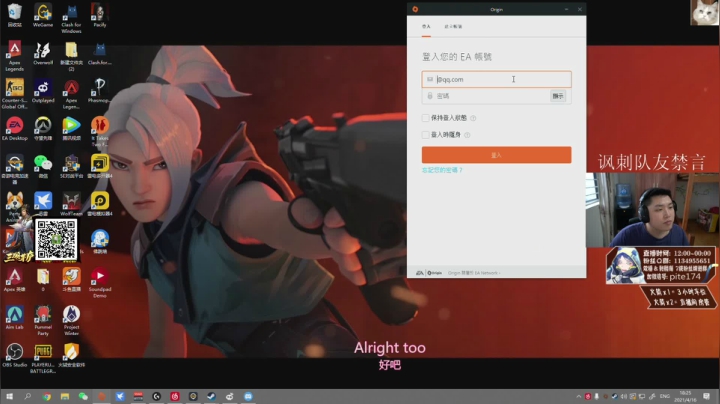Viewport: 720px width, 404px height.
Task: Open the Clash for Windows shortcut
Action: [71, 18]
